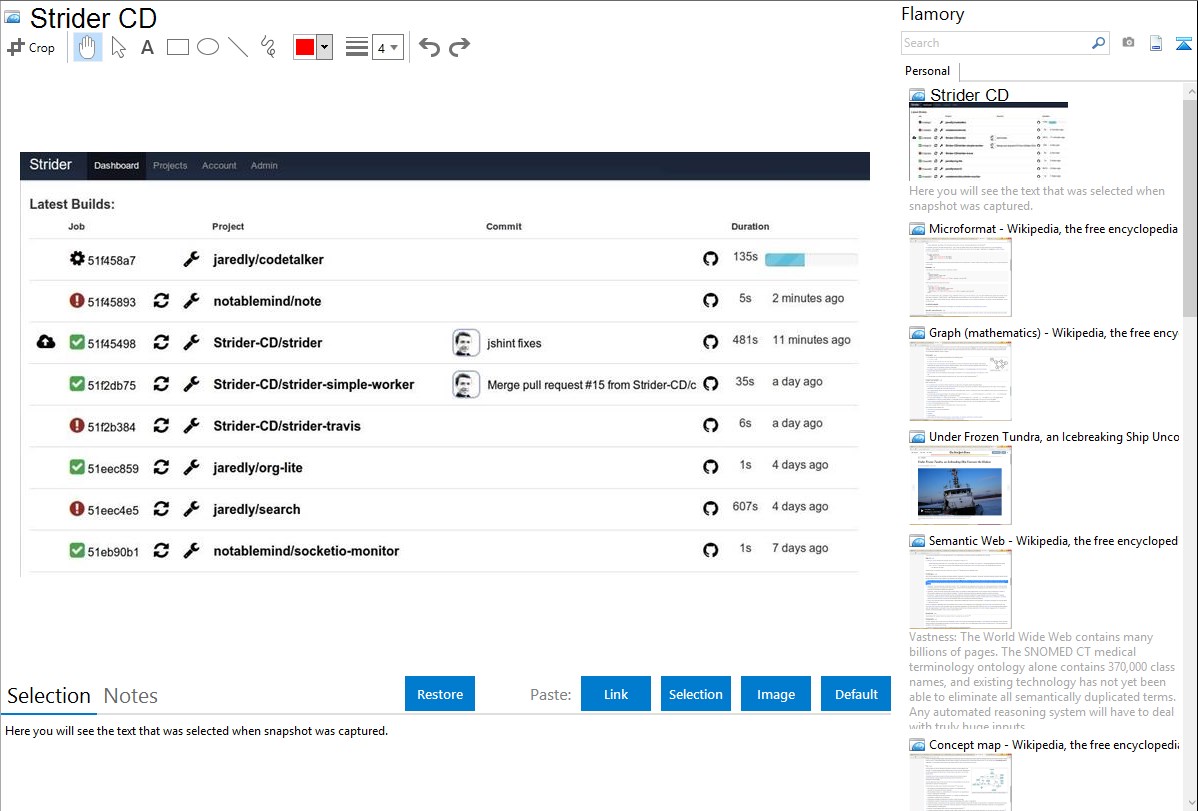The image size is (1198, 811).
Task: Pick the rectangle drawing tool
Action: click(x=177, y=47)
